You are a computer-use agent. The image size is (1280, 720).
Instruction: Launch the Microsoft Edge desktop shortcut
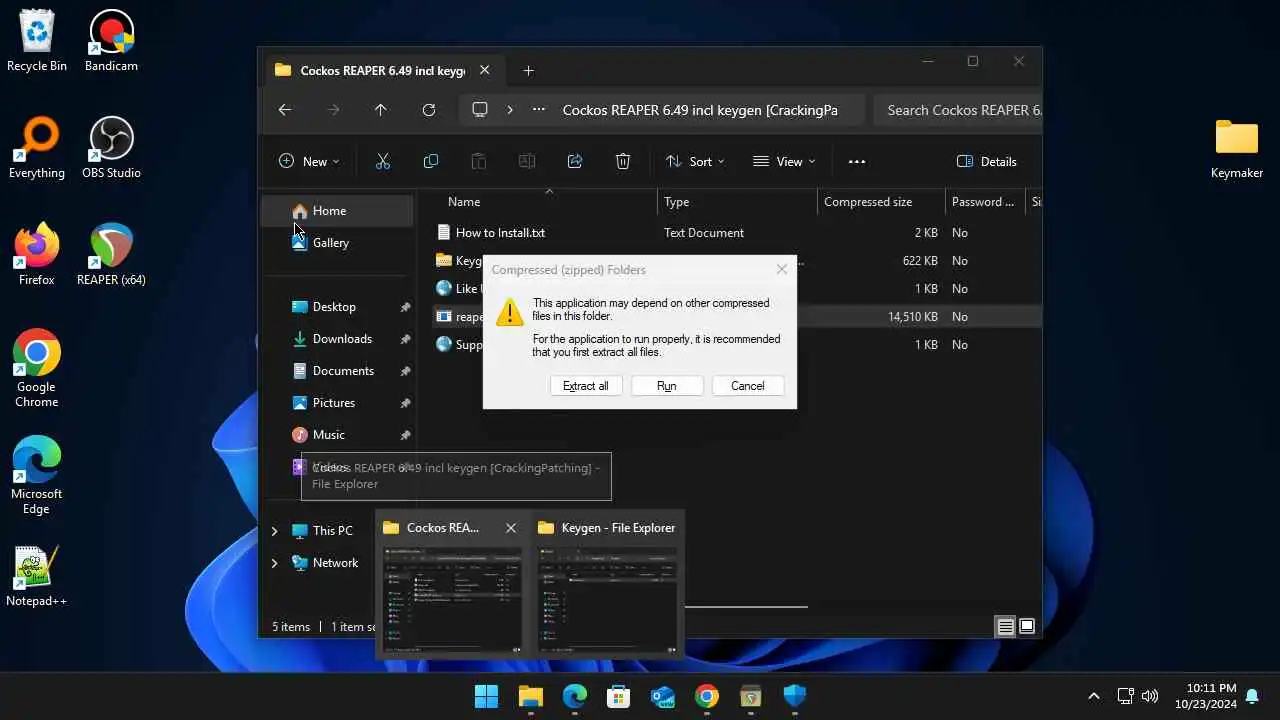tap(37, 475)
